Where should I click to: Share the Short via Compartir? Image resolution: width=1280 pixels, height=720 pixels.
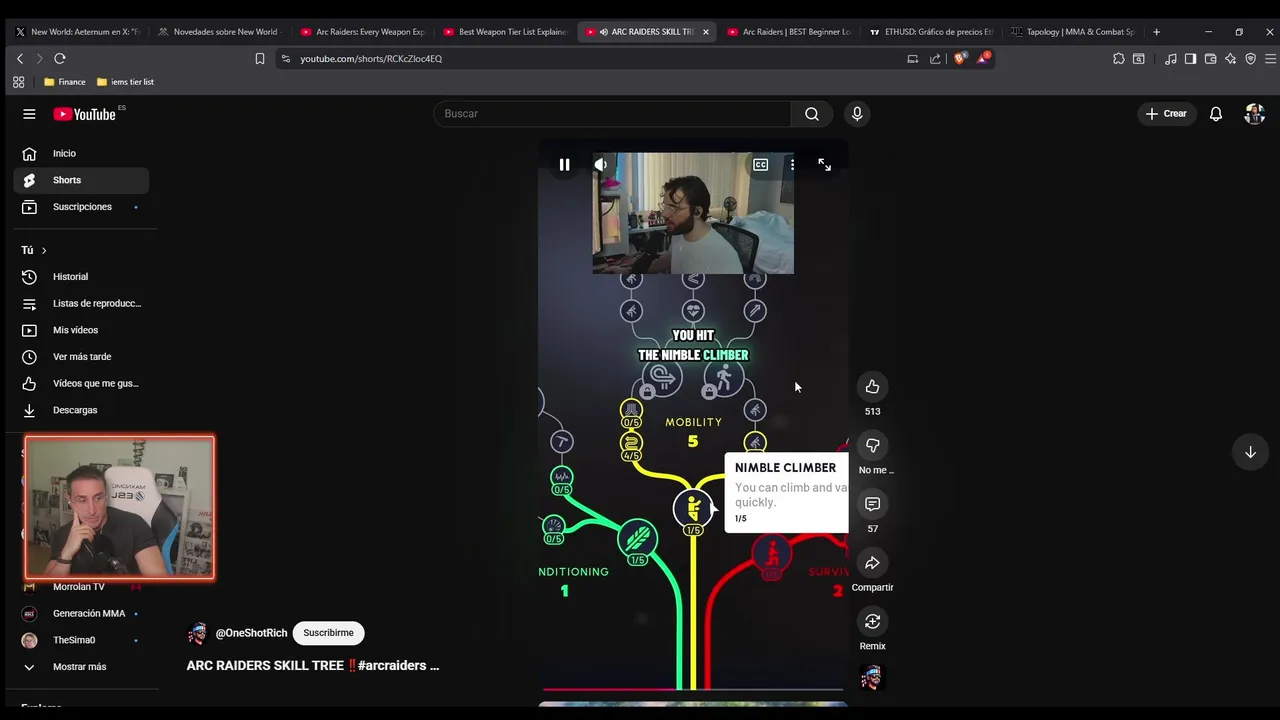point(872,563)
